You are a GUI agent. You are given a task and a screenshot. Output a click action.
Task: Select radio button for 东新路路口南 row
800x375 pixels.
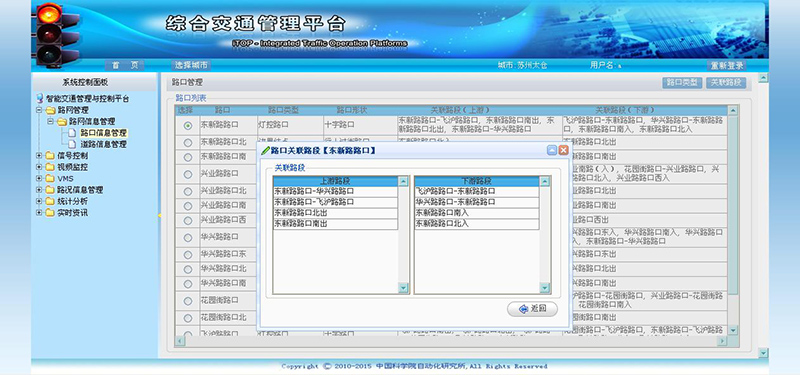pyautogui.click(x=188, y=157)
